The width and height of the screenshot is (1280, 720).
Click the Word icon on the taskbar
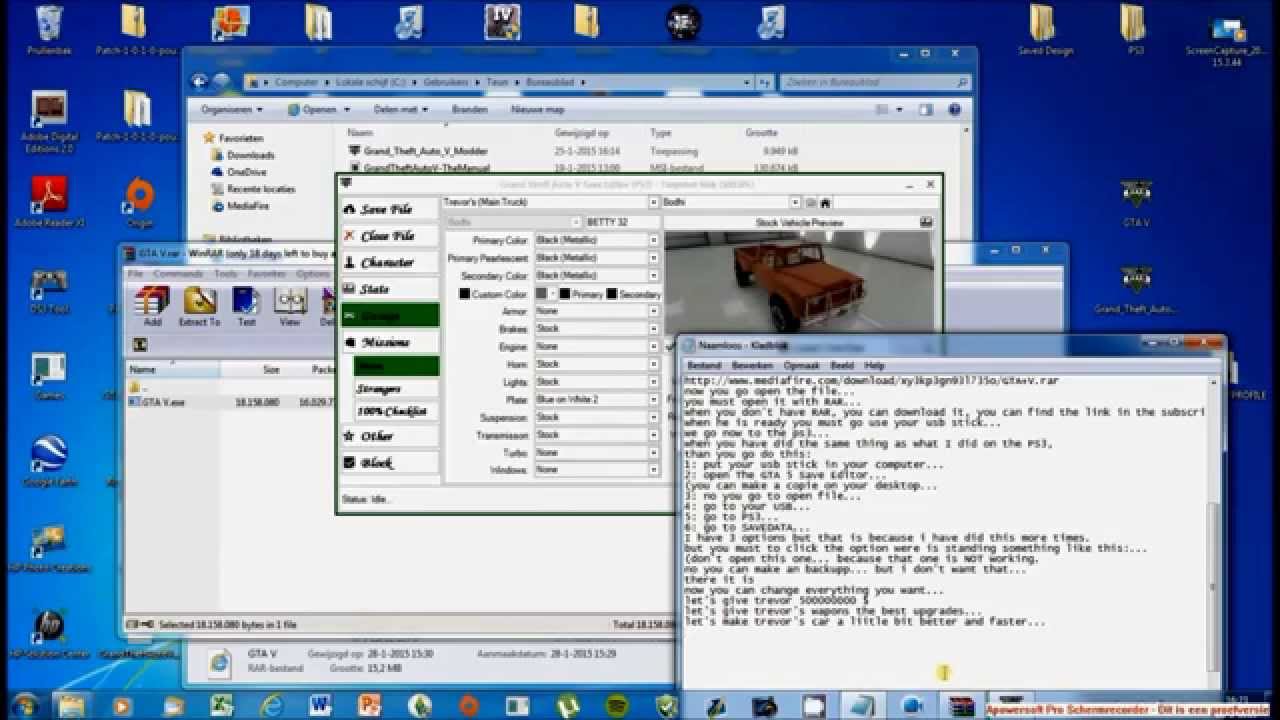tap(320, 706)
